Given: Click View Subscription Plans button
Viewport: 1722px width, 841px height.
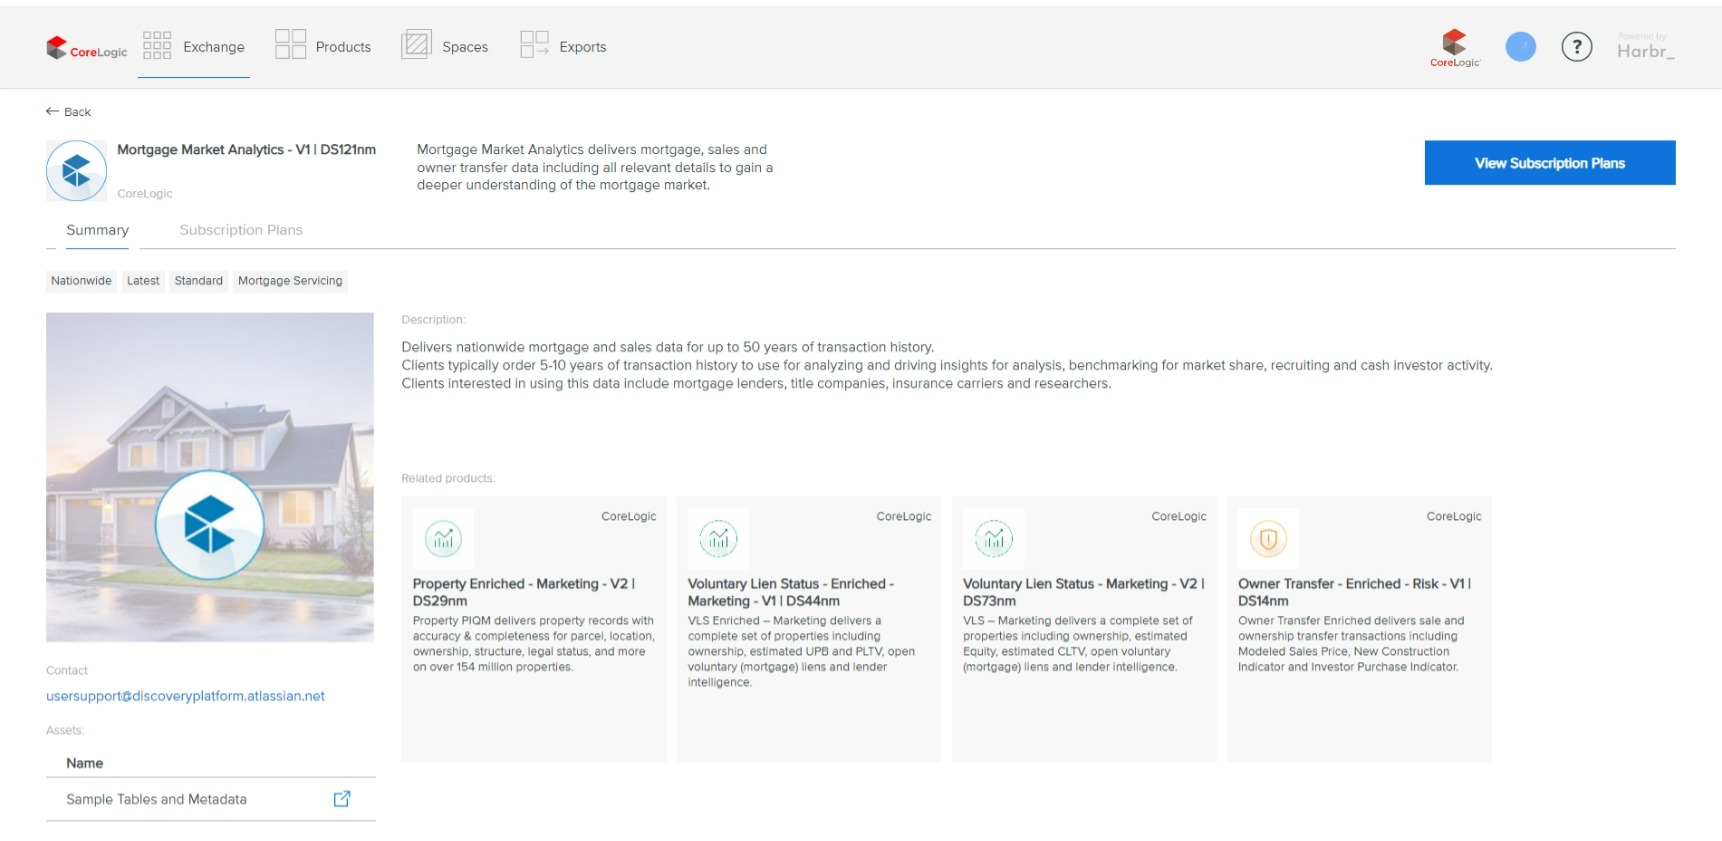Looking at the screenshot, I should 1549,163.
